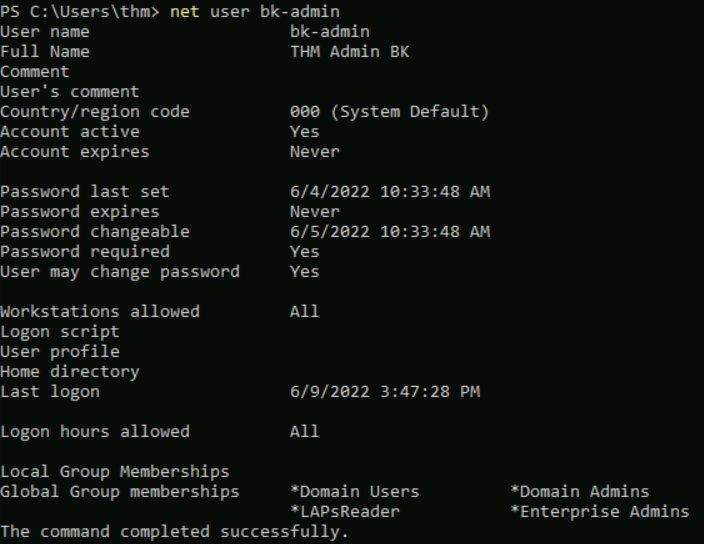Click the '000 (System Default)' country code value
This screenshot has width=704, height=544.
pyautogui.click(x=389, y=111)
